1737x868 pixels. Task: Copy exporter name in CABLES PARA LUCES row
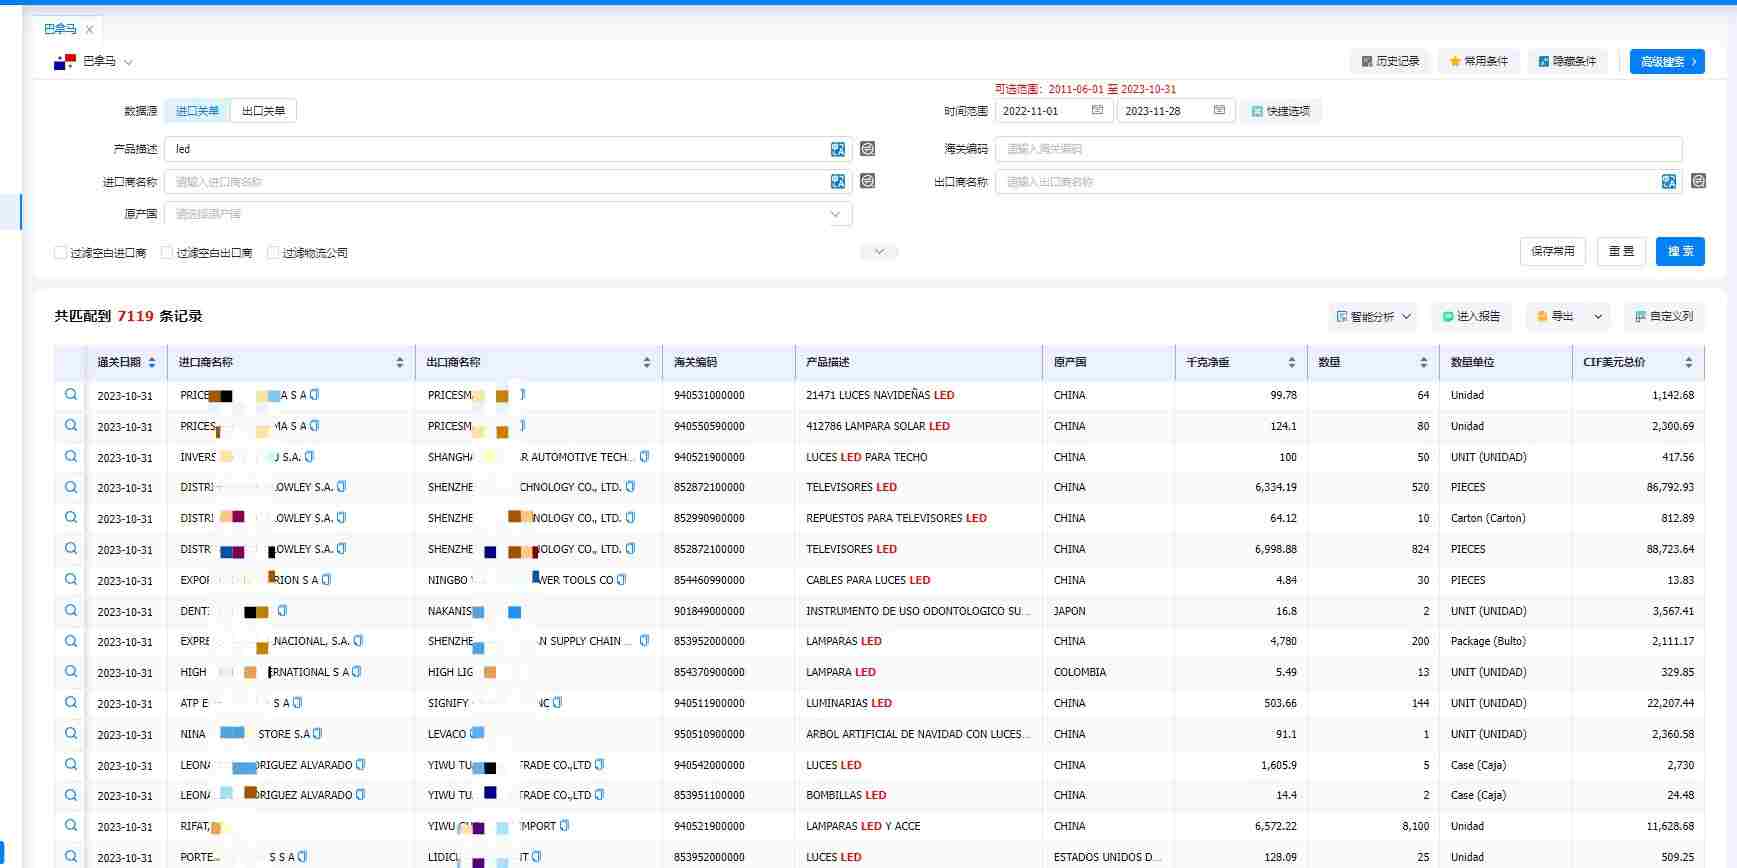point(621,580)
